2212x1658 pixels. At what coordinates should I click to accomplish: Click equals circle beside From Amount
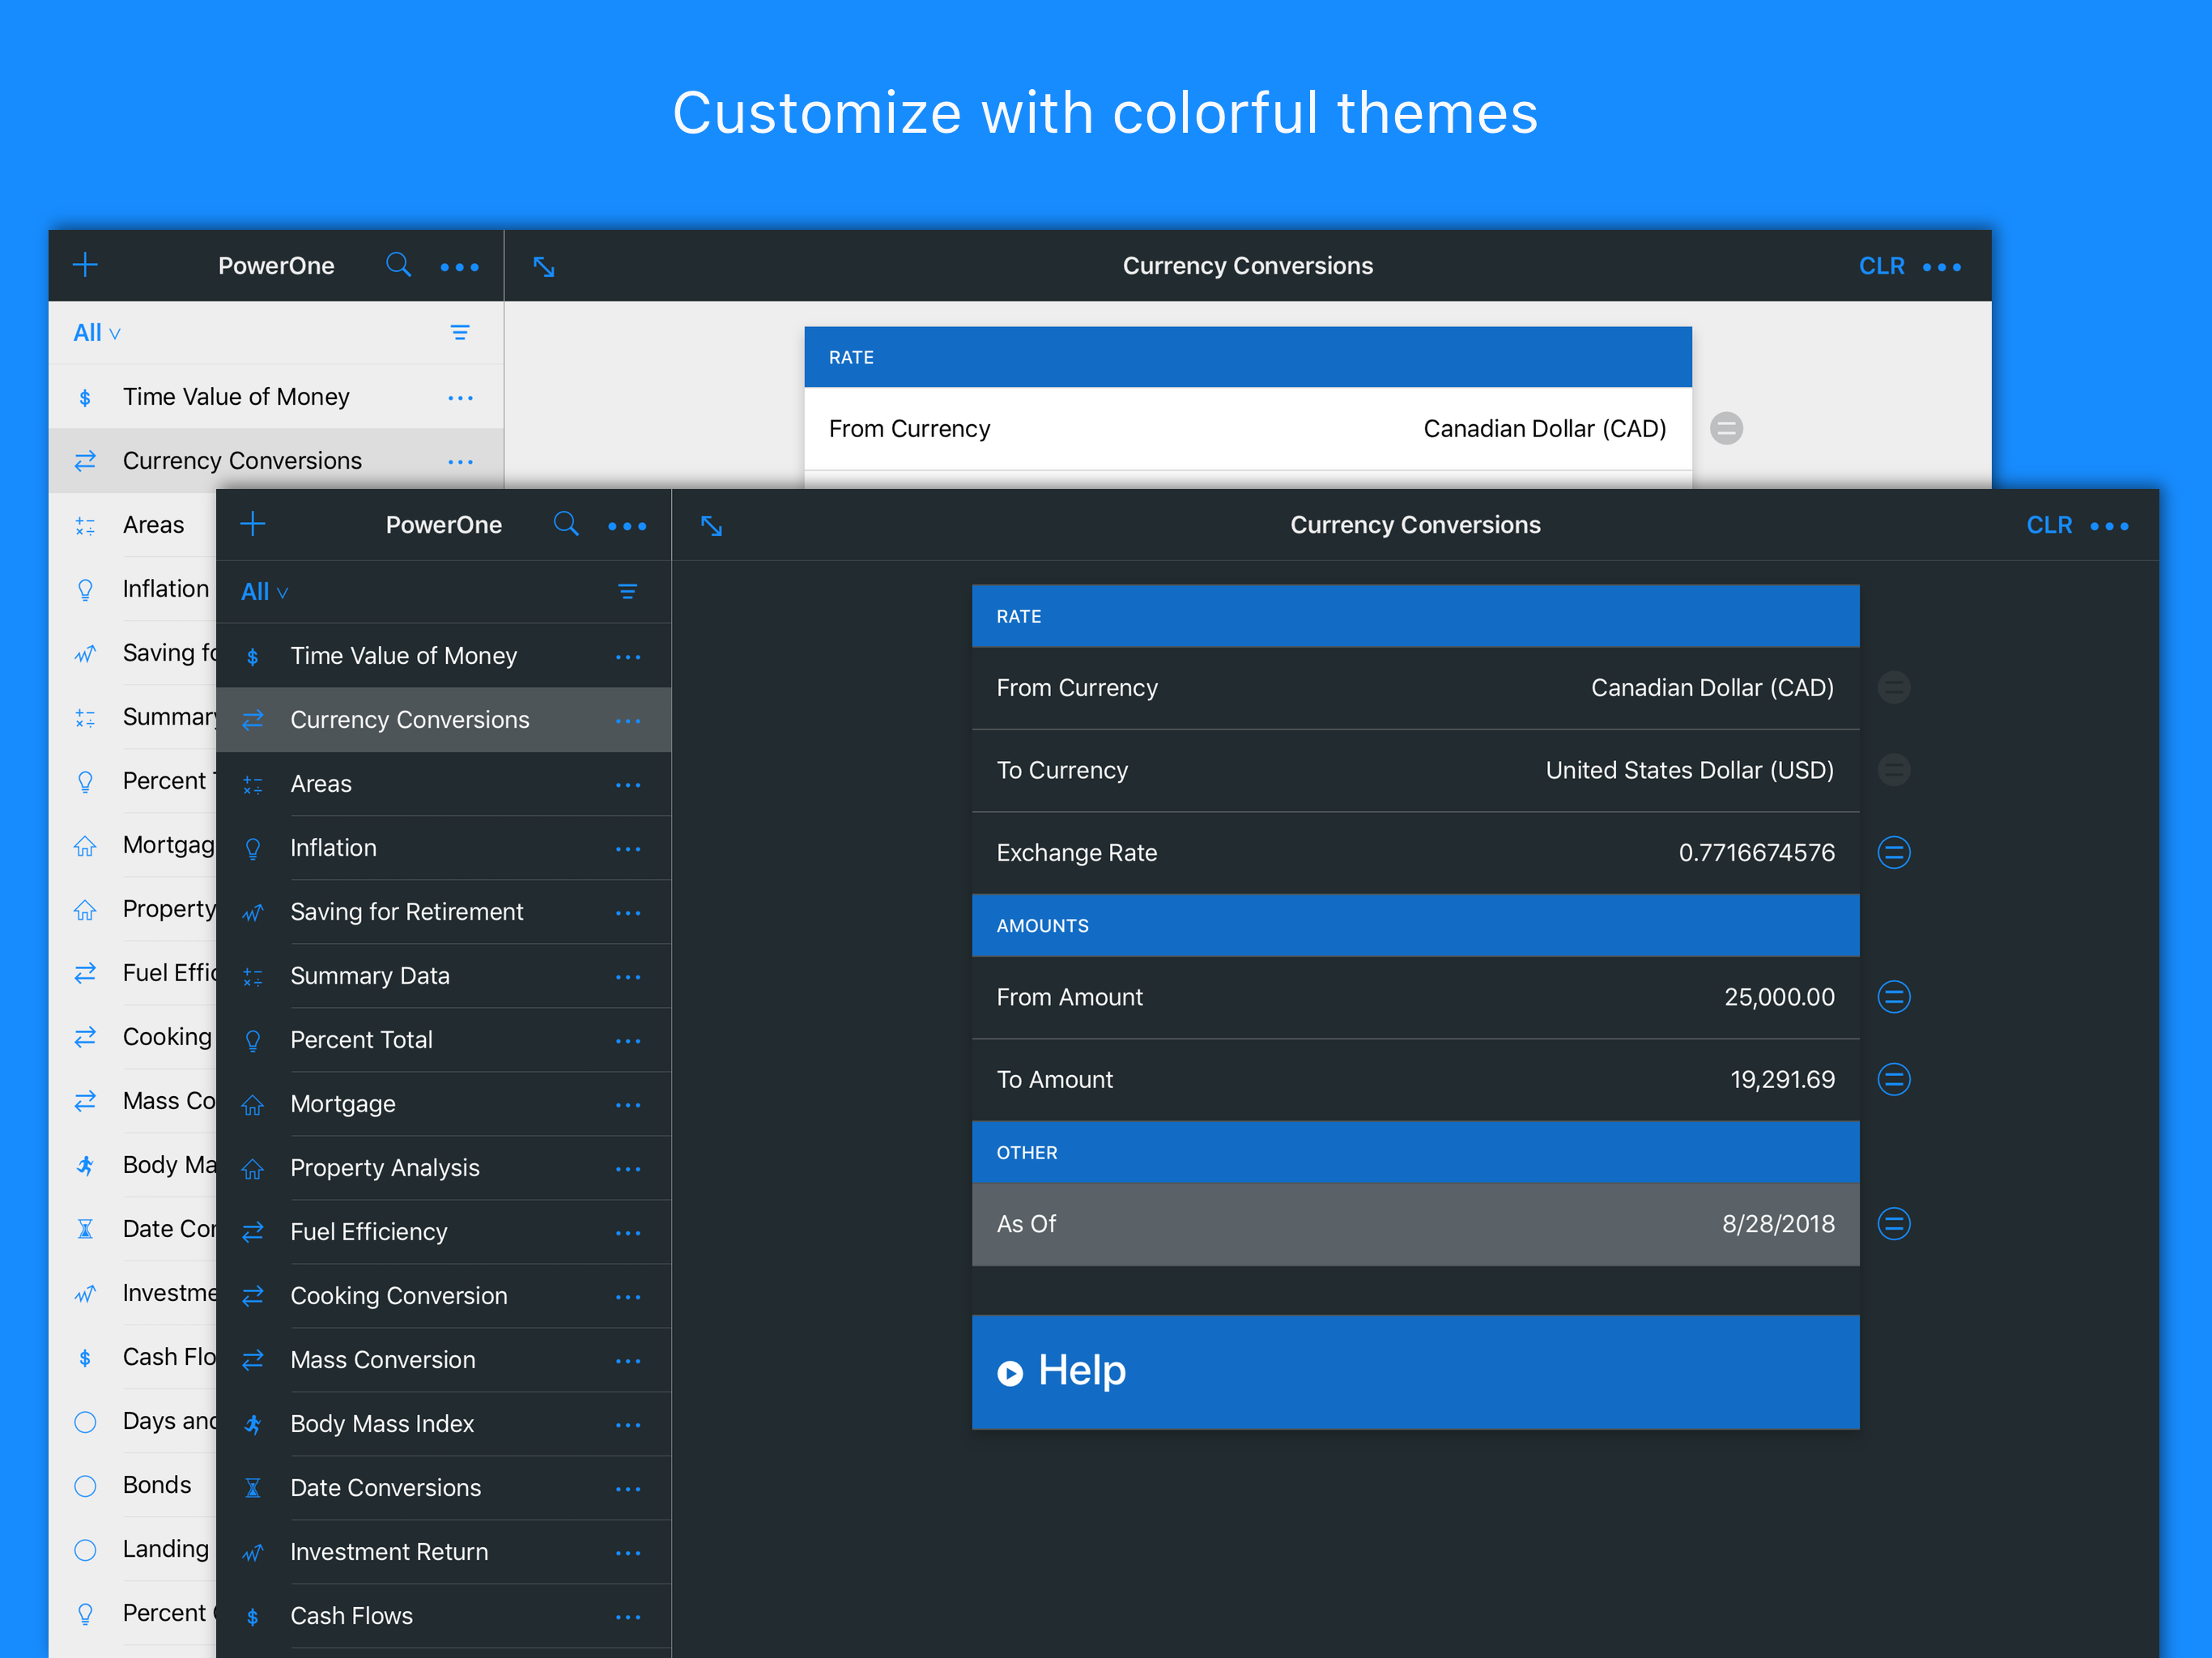(x=1893, y=996)
